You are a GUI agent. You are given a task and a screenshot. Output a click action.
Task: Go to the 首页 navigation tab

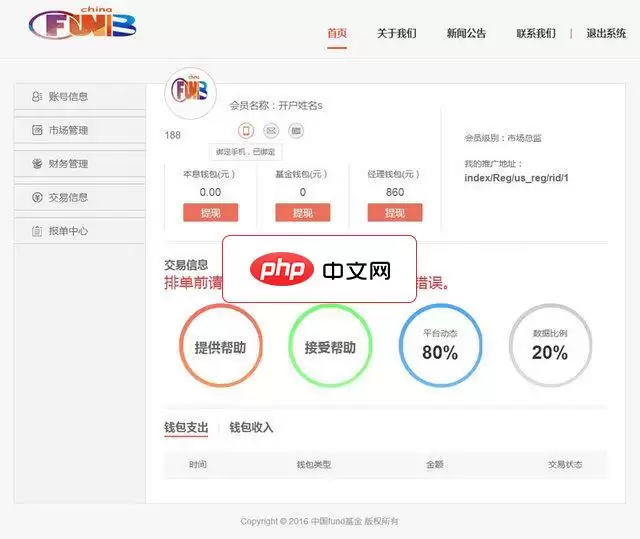tap(337, 33)
